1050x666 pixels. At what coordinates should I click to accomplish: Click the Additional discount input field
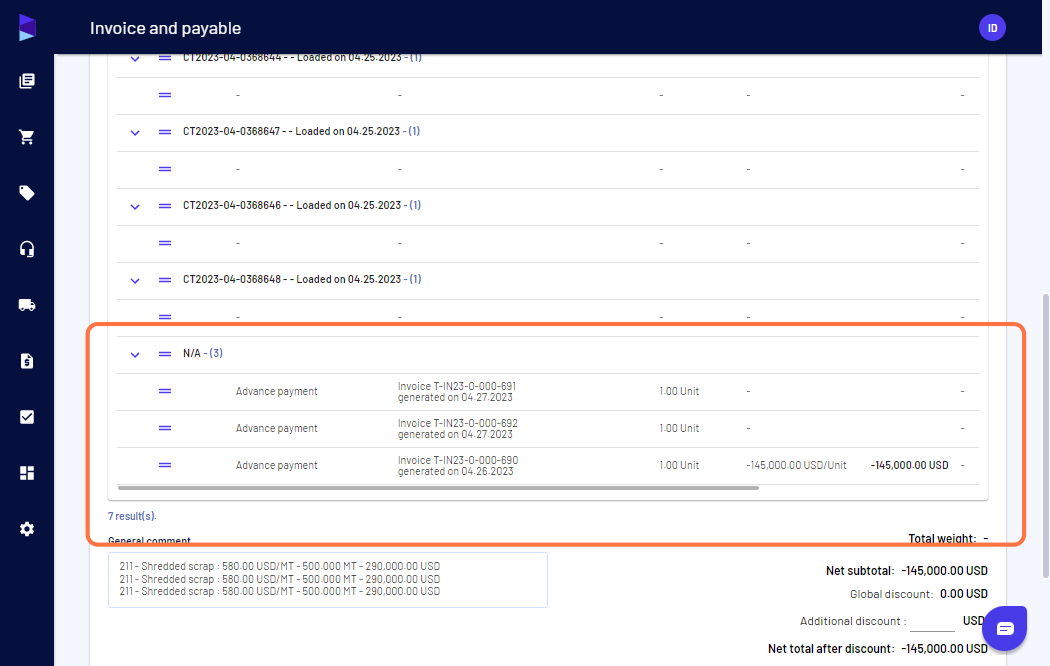[x=931, y=622]
